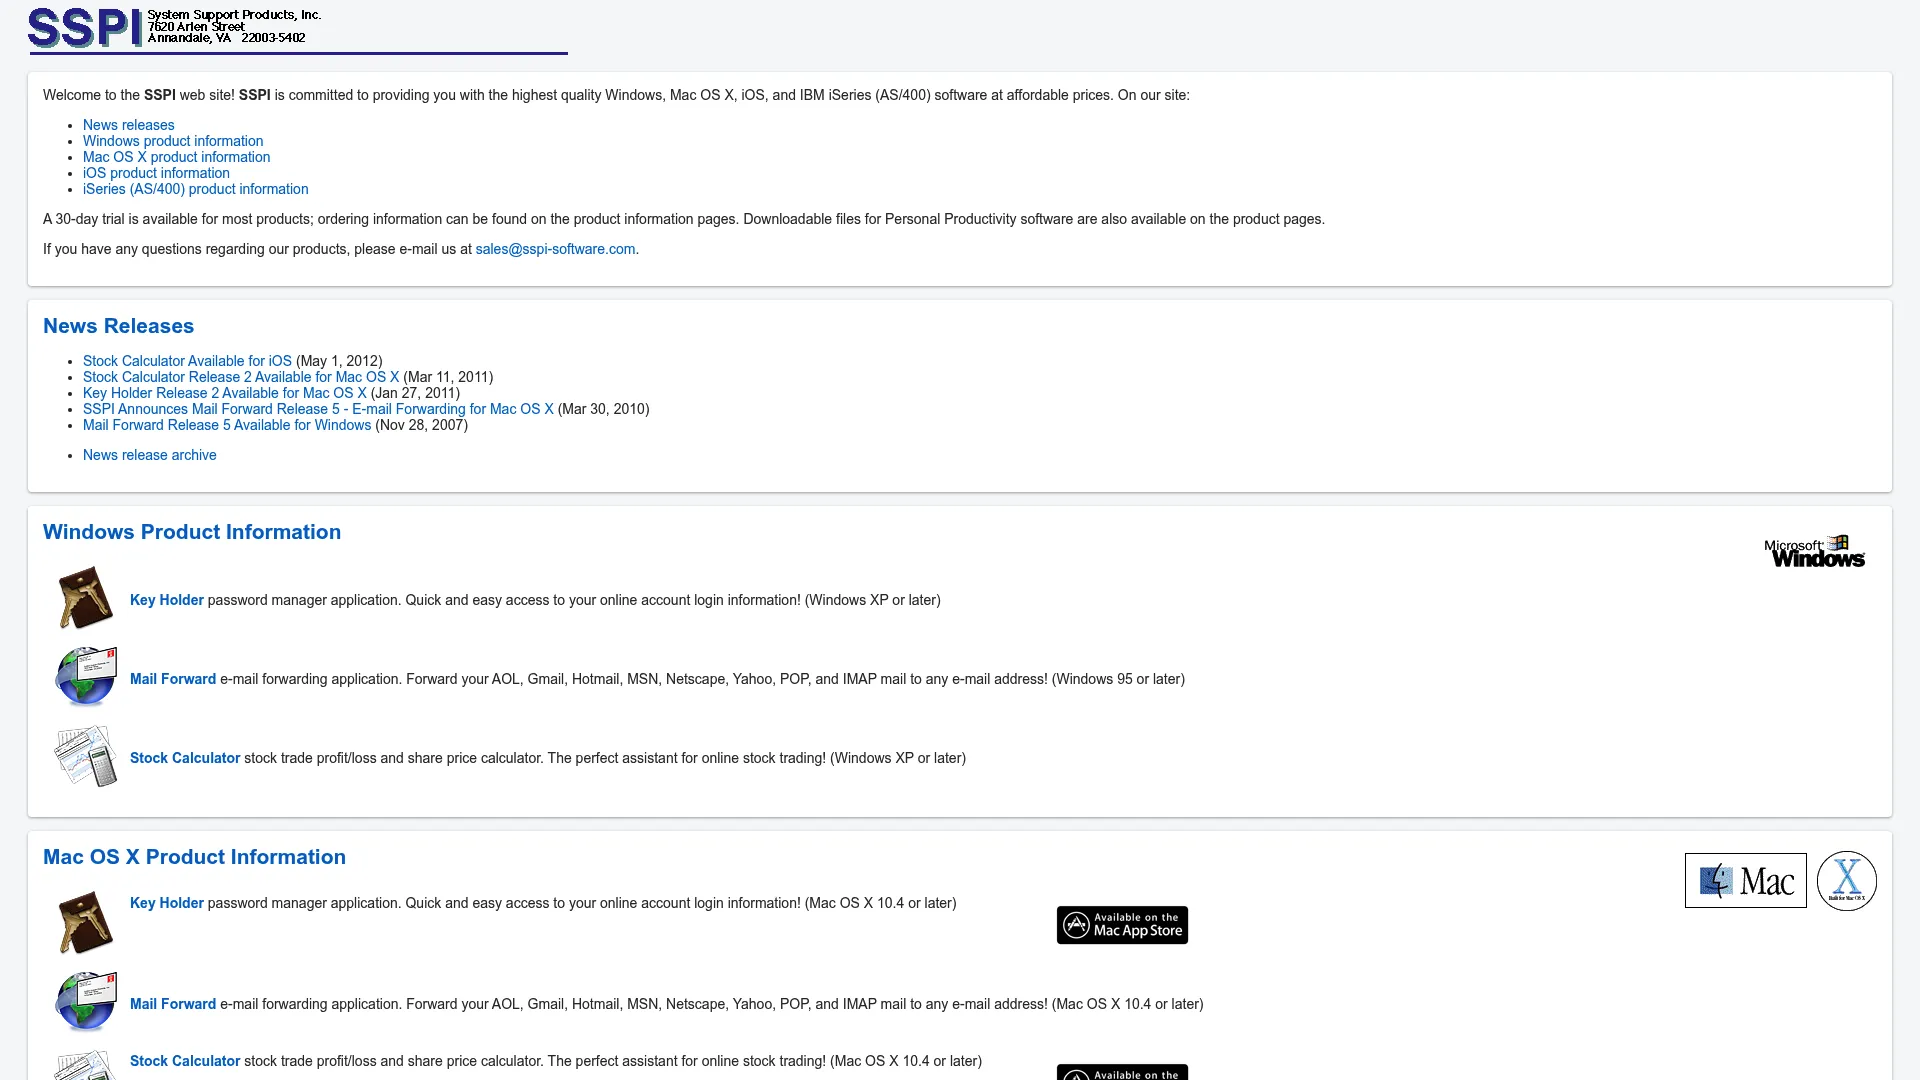This screenshot has height=1080, width=1920.
Task: Open Stock Calculator link in Mac OS X section
Action: (x=185, y=1061)
